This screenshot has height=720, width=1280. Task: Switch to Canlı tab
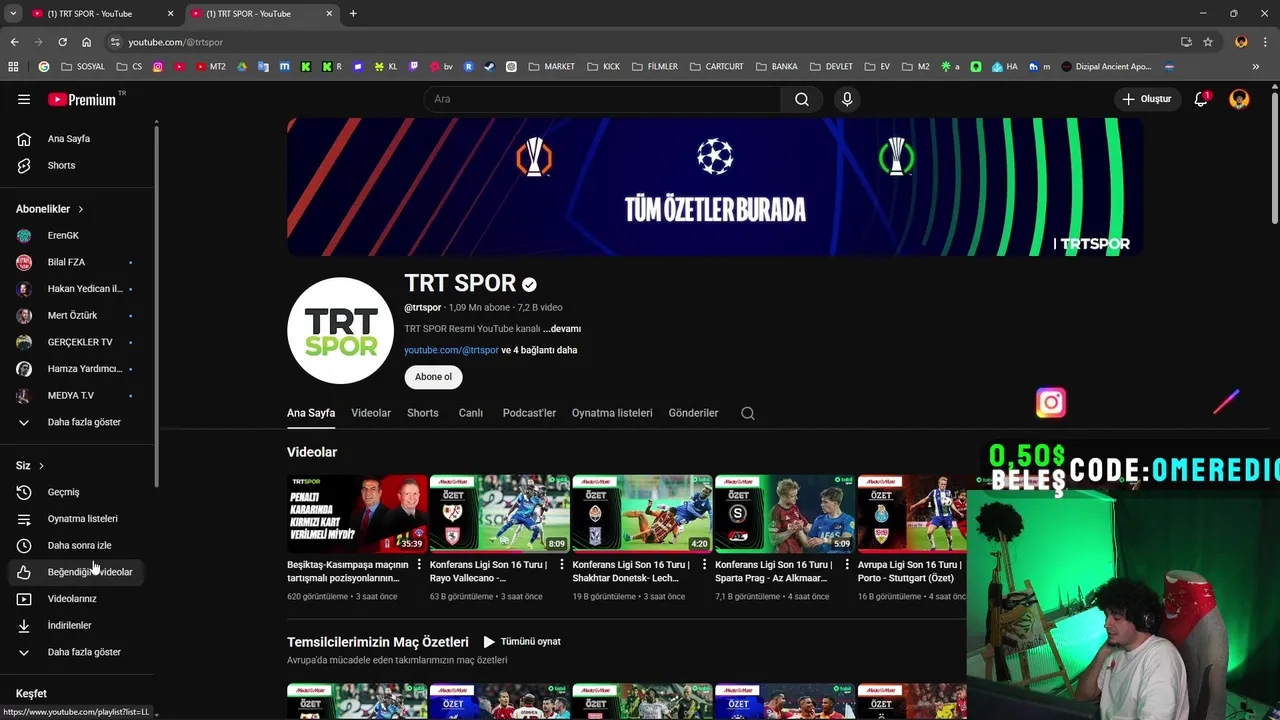point(471,413)
